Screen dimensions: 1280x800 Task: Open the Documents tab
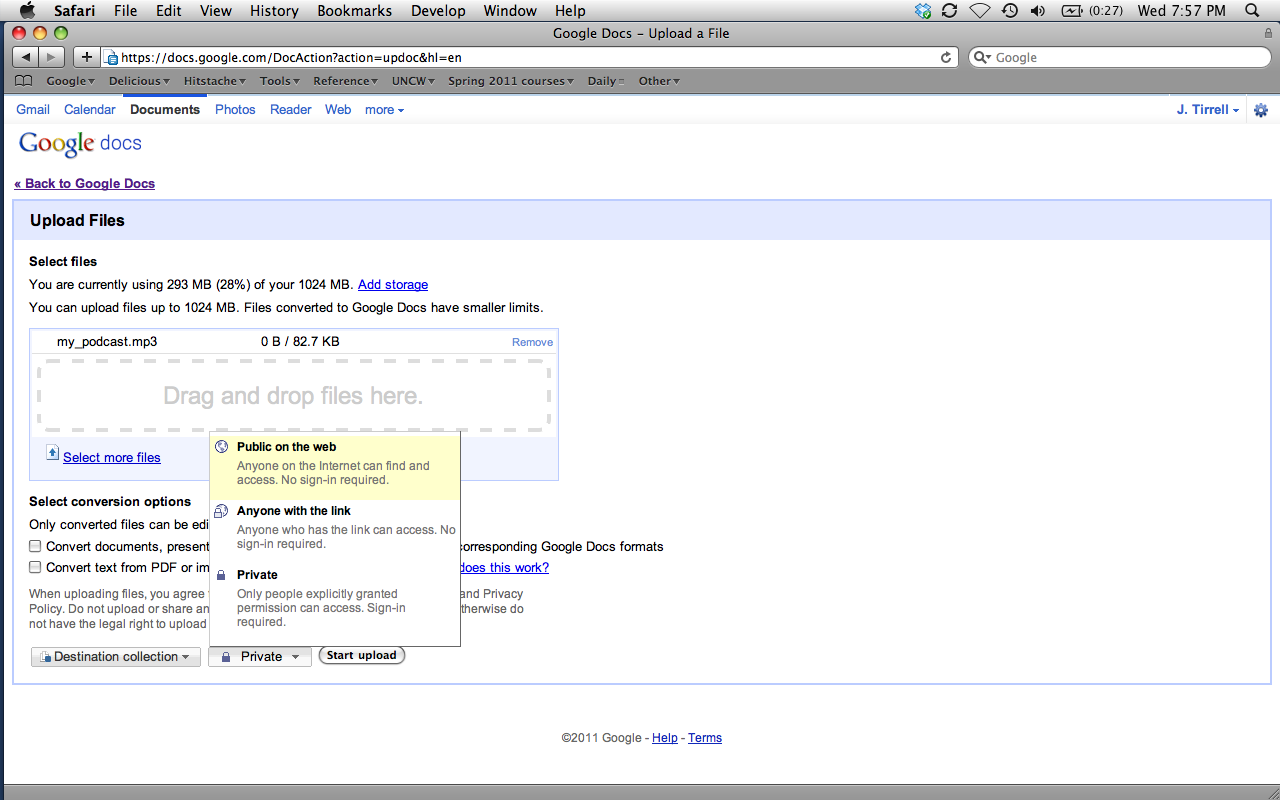coord(165,110)
